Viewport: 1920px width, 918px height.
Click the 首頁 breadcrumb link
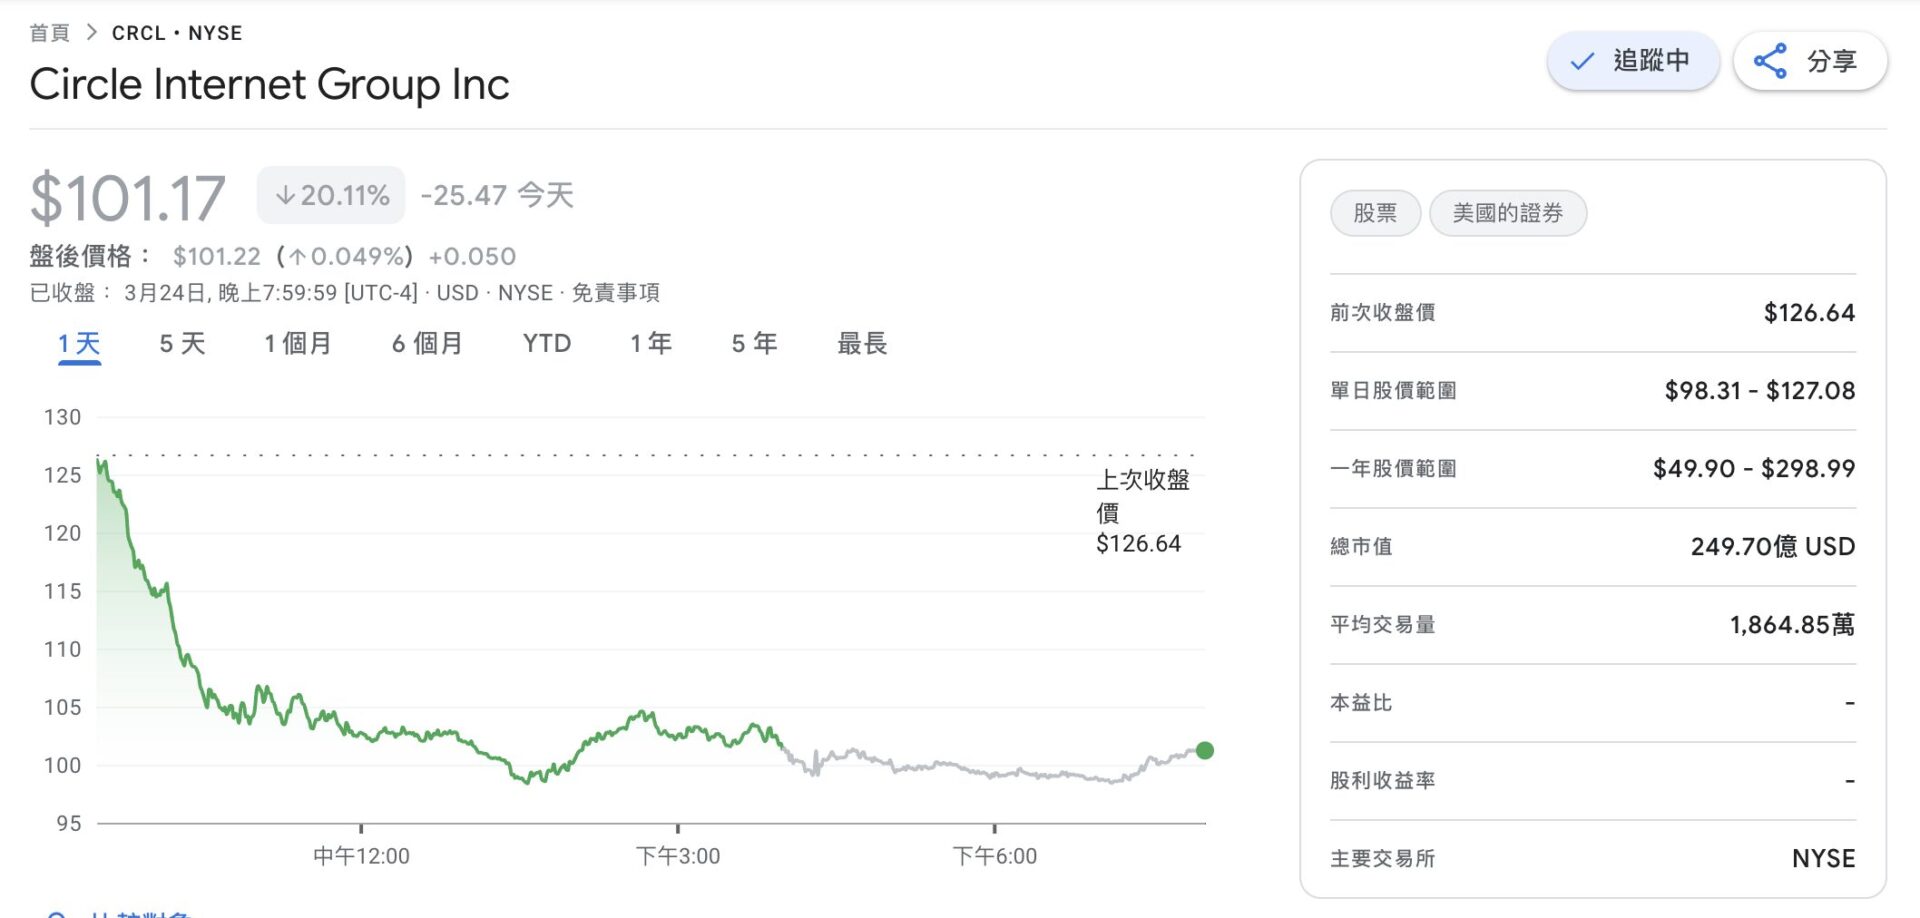coord(48,32)
